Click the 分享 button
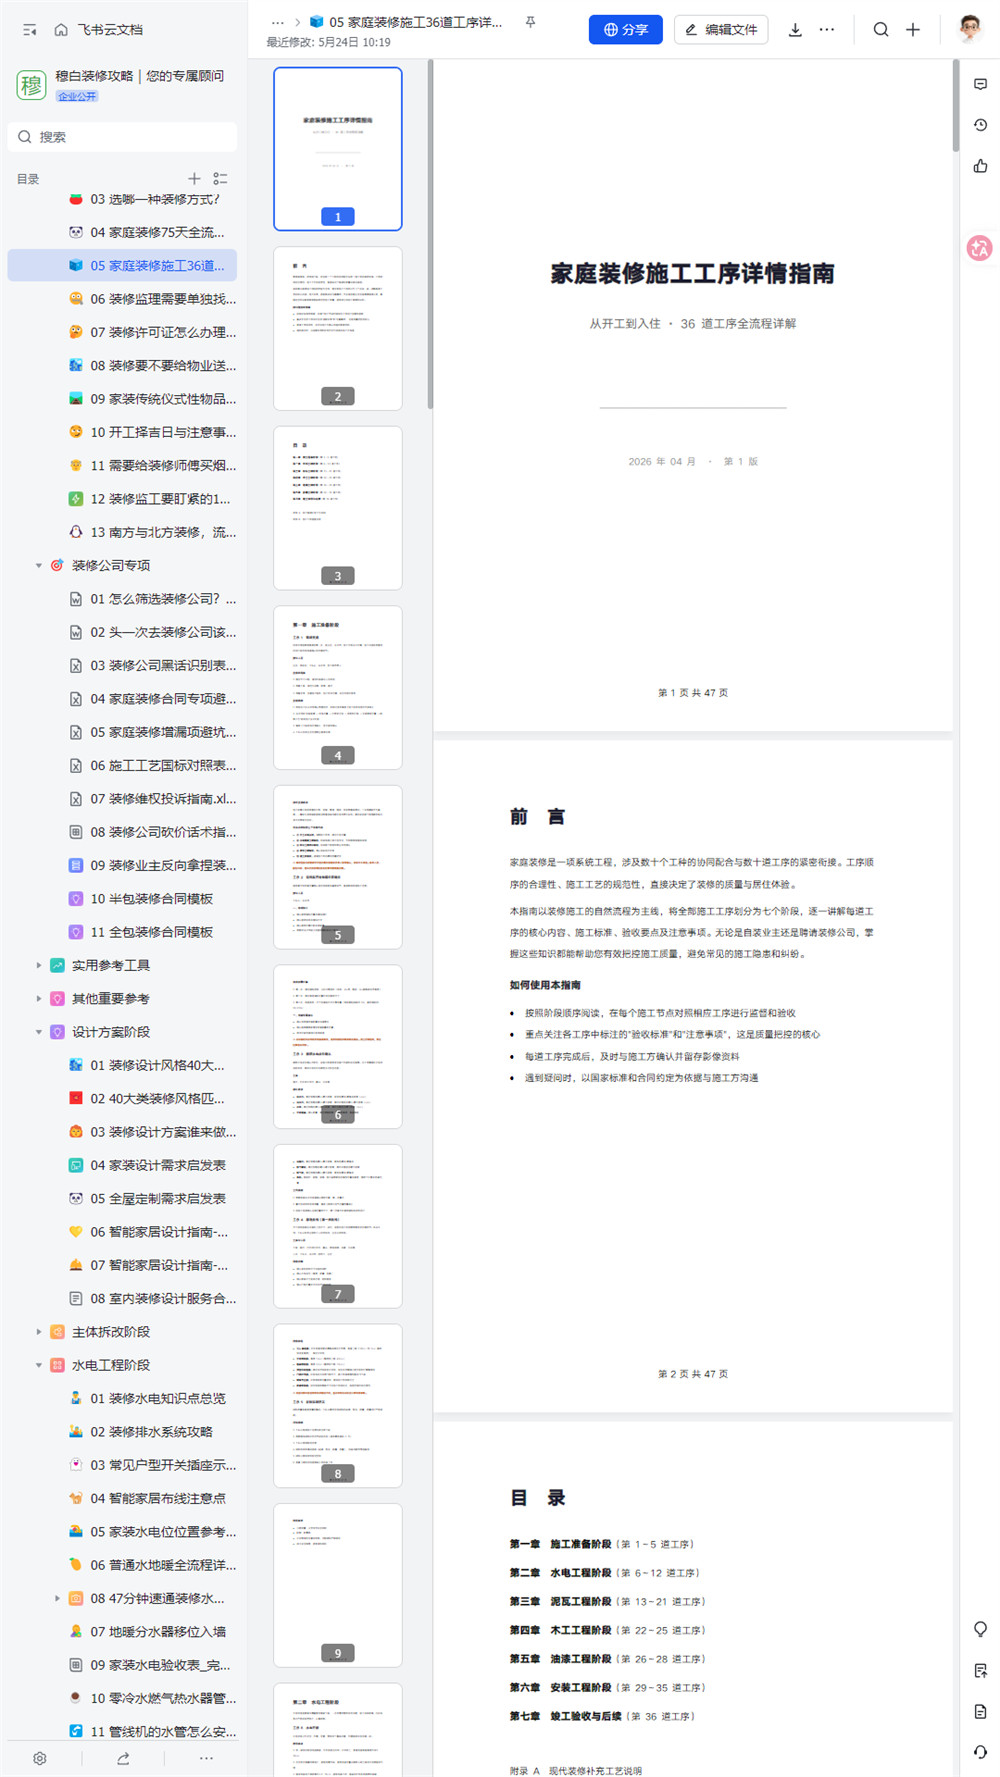 tap(626, 30)
